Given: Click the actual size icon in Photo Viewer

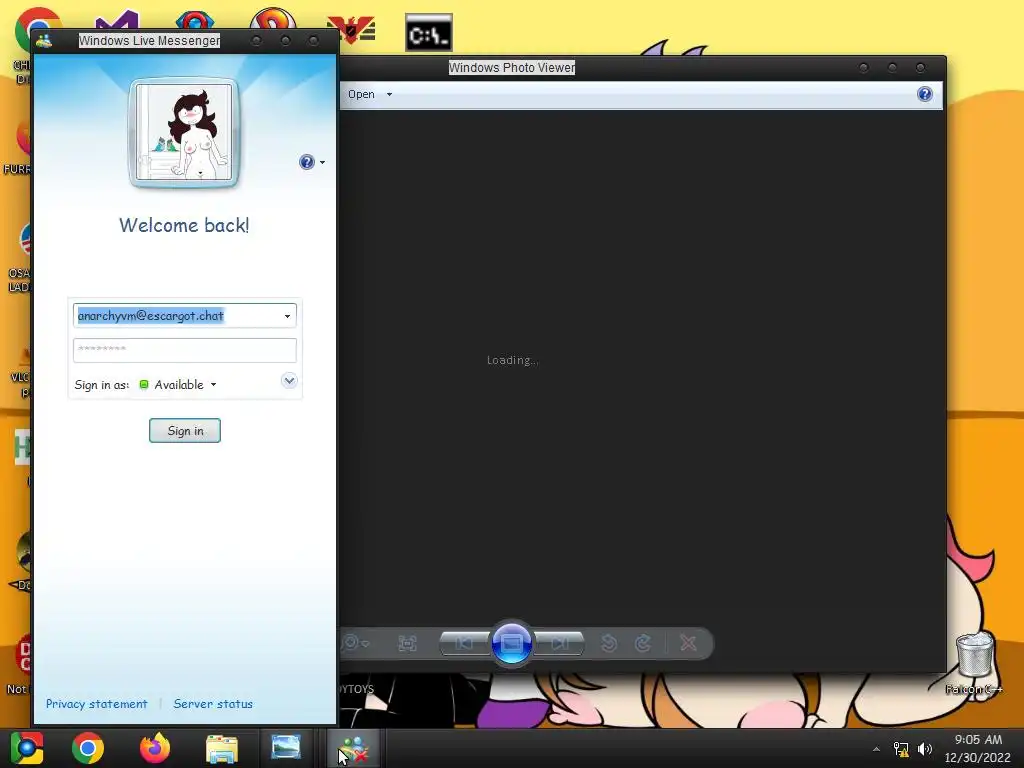Looking at the screenshot, I should [408, 643].
